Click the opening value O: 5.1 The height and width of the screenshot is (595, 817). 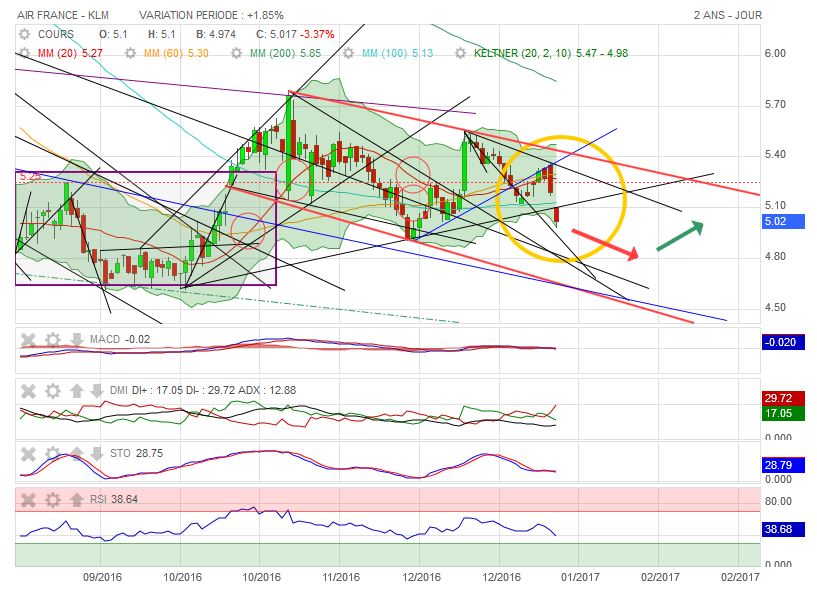coord(113,34)
